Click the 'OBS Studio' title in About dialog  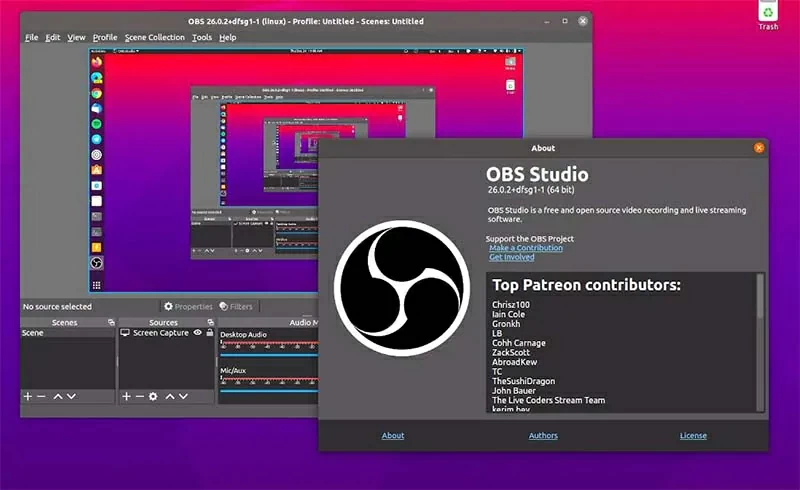pyautogui.click(x=537, y=174)
